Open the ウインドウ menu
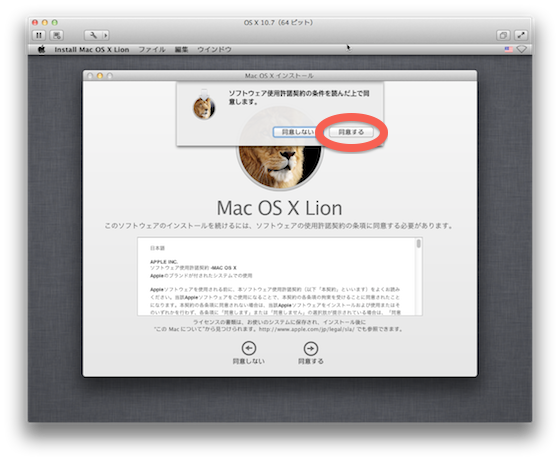The height and width of the screenshot is (461, 560). (x=214, y=50)
